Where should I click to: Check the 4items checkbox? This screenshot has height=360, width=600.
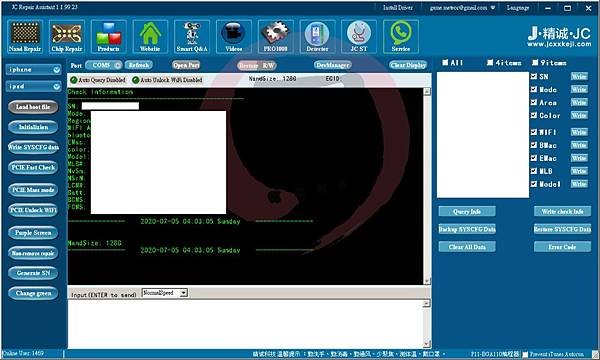pyautogui.click(x=490, y=62)
